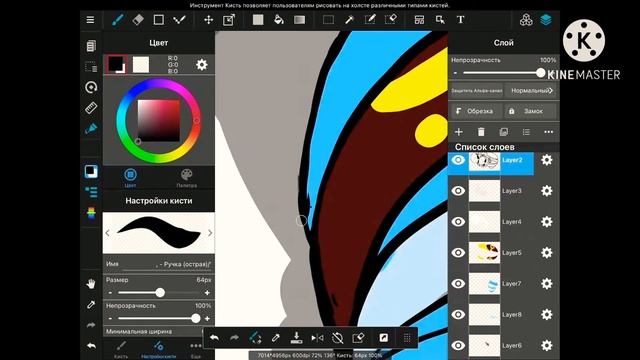Open Layer2 settings gear

547,160
